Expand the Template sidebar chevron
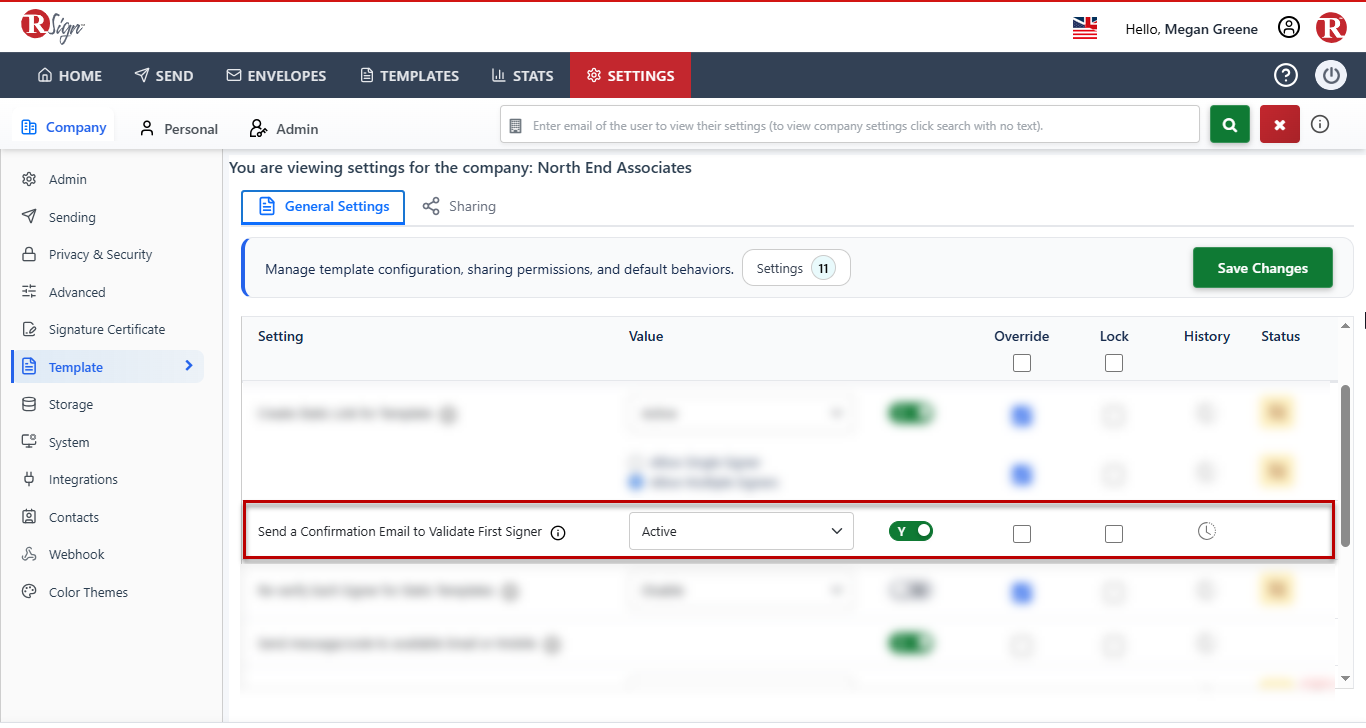Image resolution: width=1366 pixels, height=728 pixels. pos(189,366)
